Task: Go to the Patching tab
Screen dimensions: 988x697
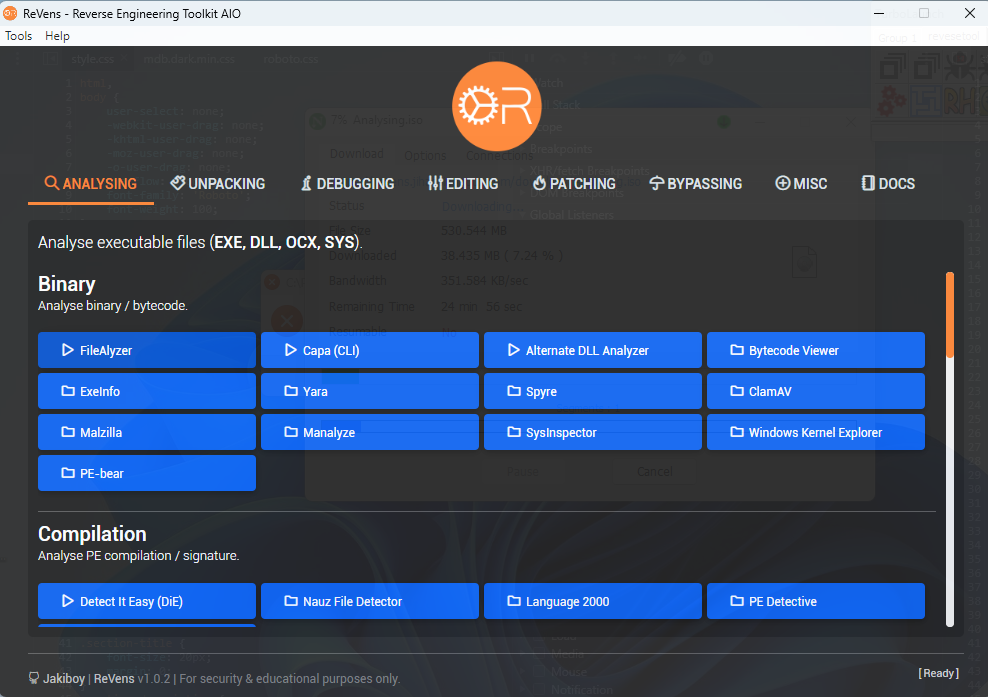Action: click(574, 184)
